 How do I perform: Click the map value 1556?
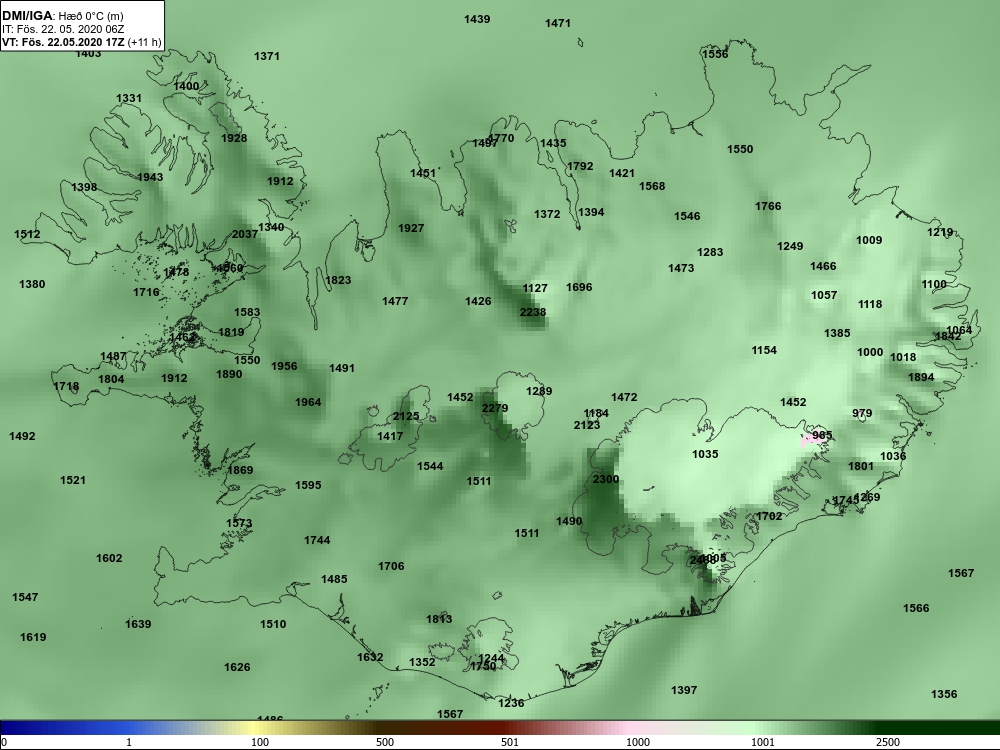point(715,54)
